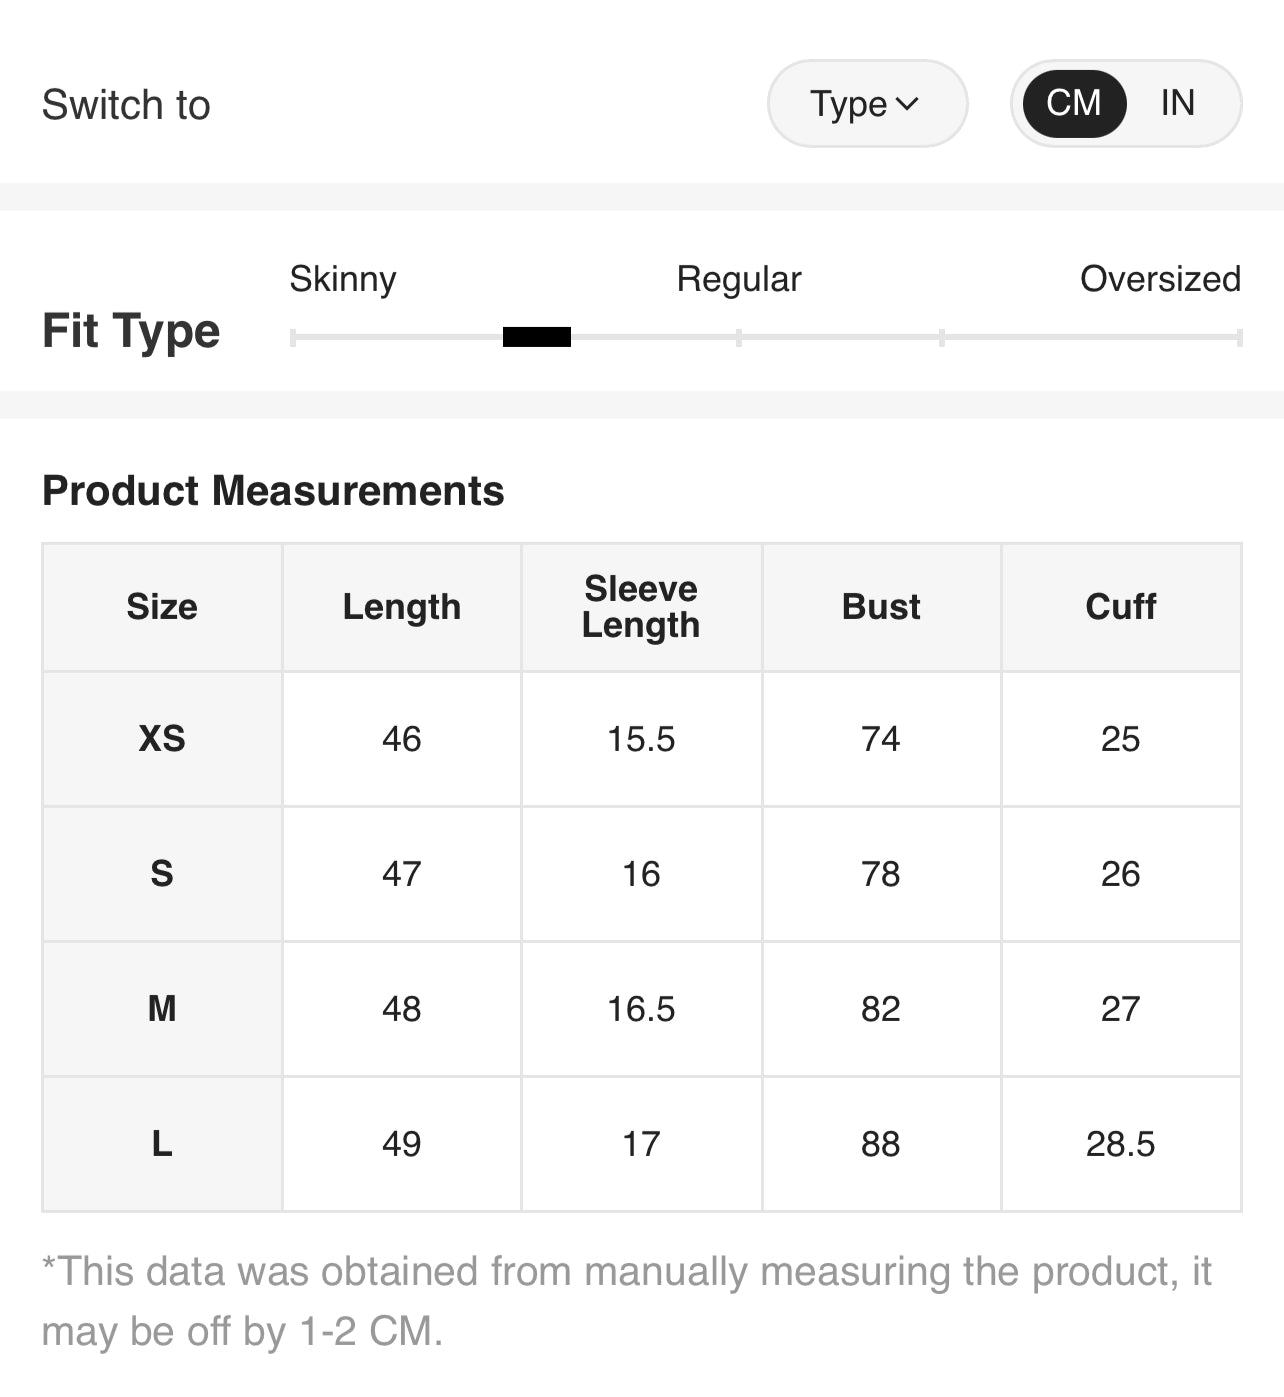Click the Length column header
The height and width of the screenshot is (1397, 1284).
coord(402,607)
